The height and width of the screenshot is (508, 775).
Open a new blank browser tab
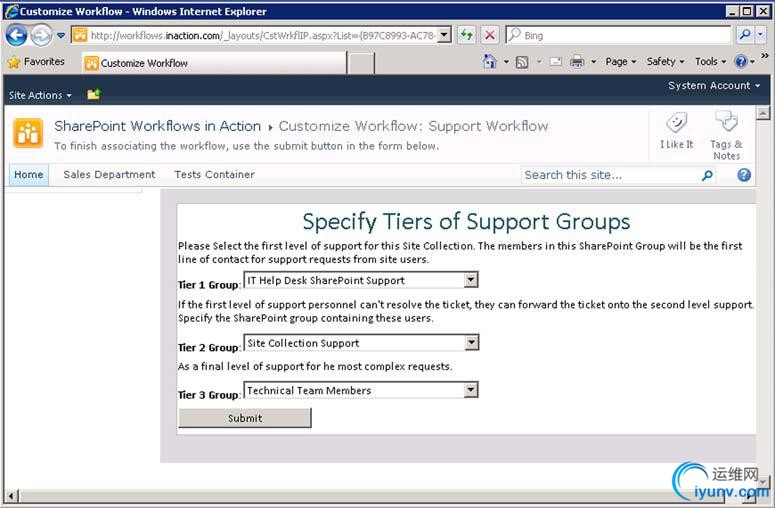pyautogui.click(x=361, y=64)
